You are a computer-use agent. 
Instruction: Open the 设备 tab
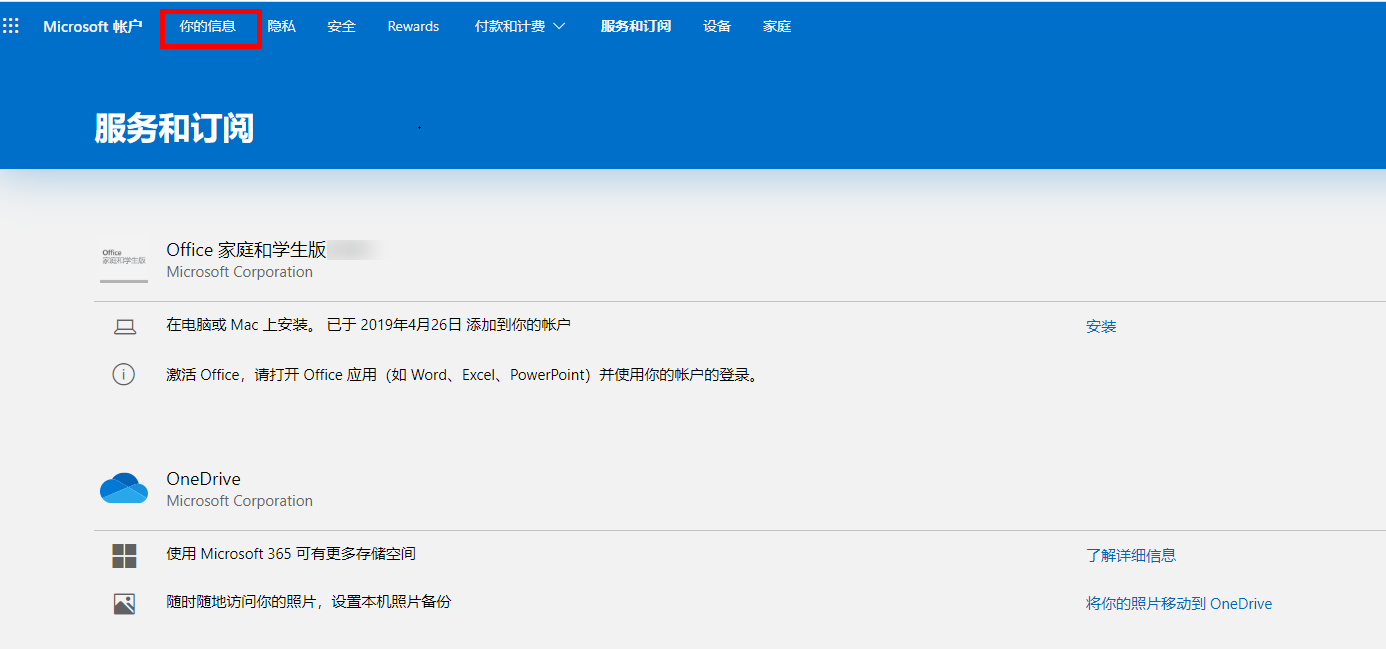(716, 27)
